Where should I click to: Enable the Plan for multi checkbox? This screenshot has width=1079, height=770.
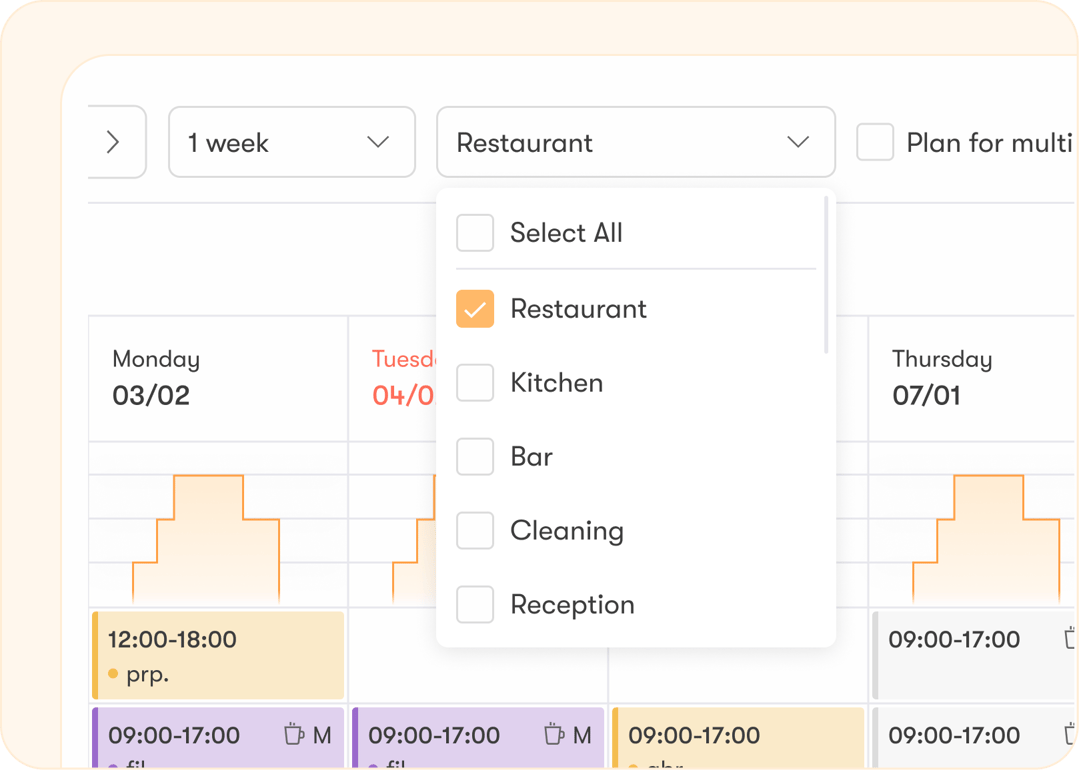[875, 142]
